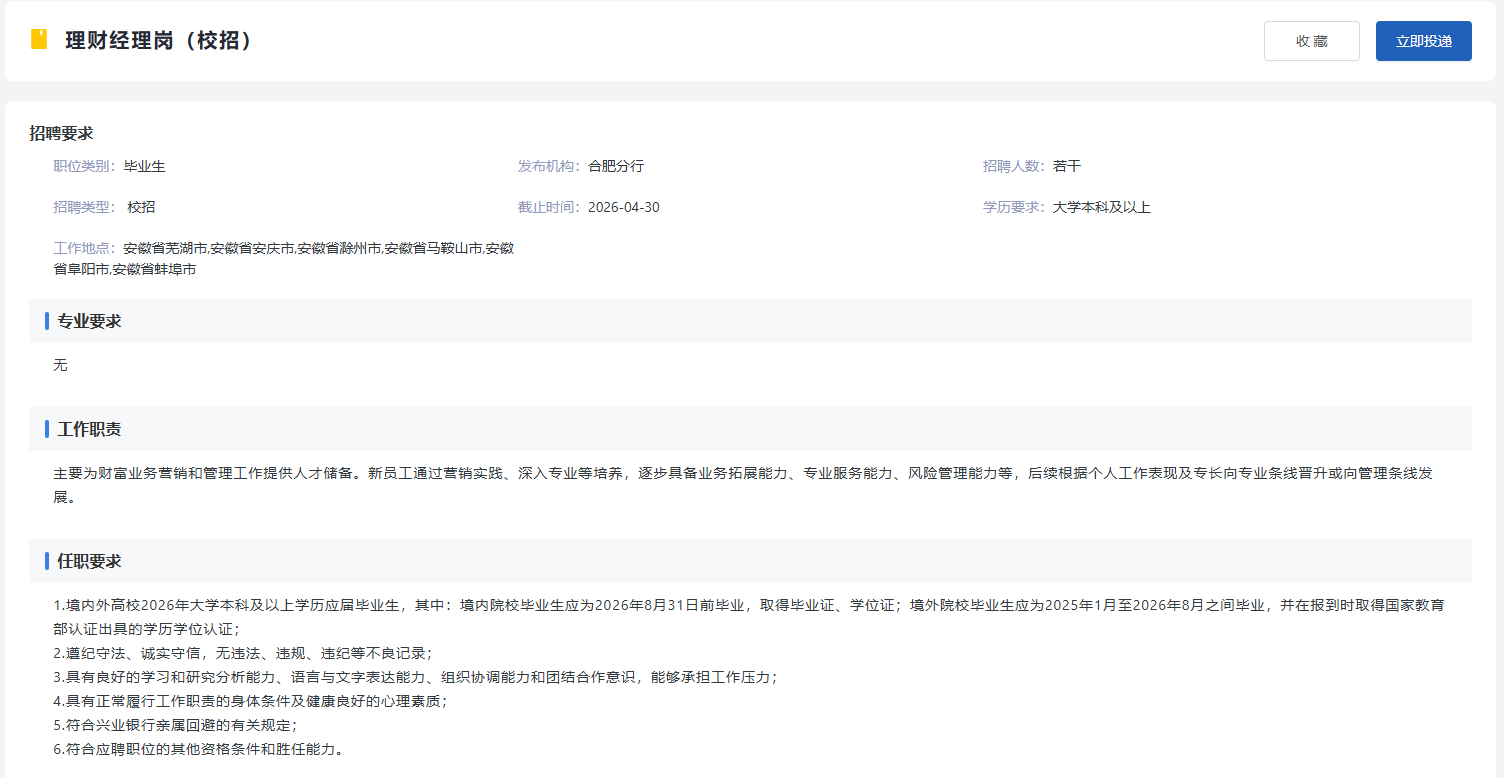
Task: Click the 无 text under 专业要求
Action: click(60, 365)
